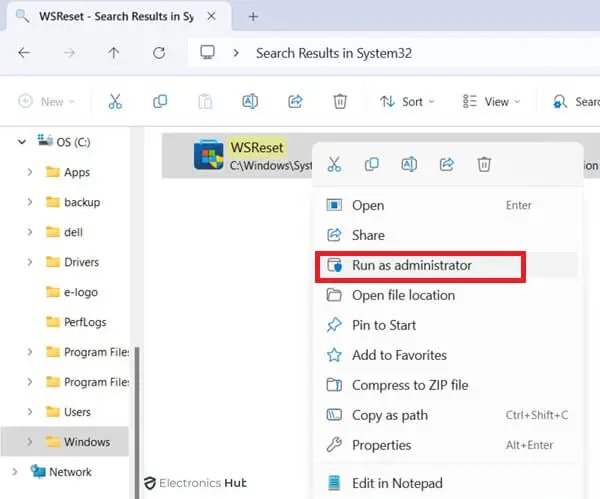Click the Delete trash icon in context menu
600x499 pixels.
[484, 165]
